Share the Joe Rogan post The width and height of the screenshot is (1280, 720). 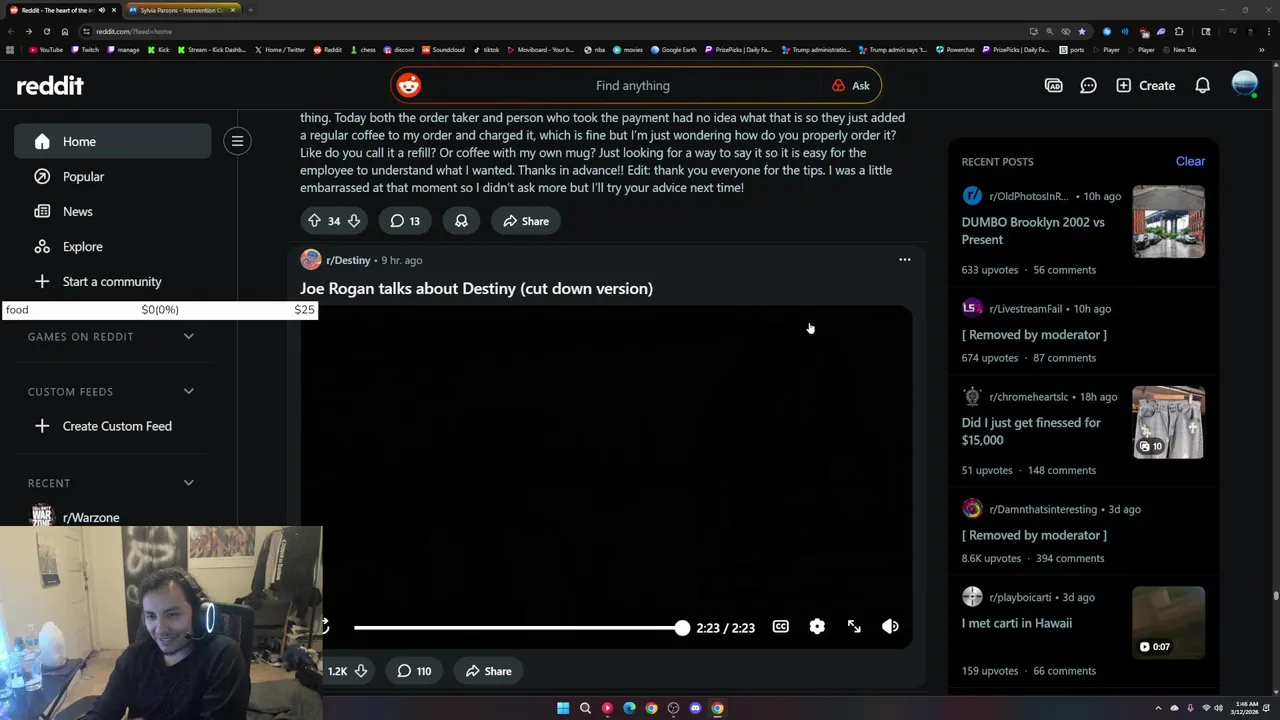pyautogui.click(x=489, y=671)
